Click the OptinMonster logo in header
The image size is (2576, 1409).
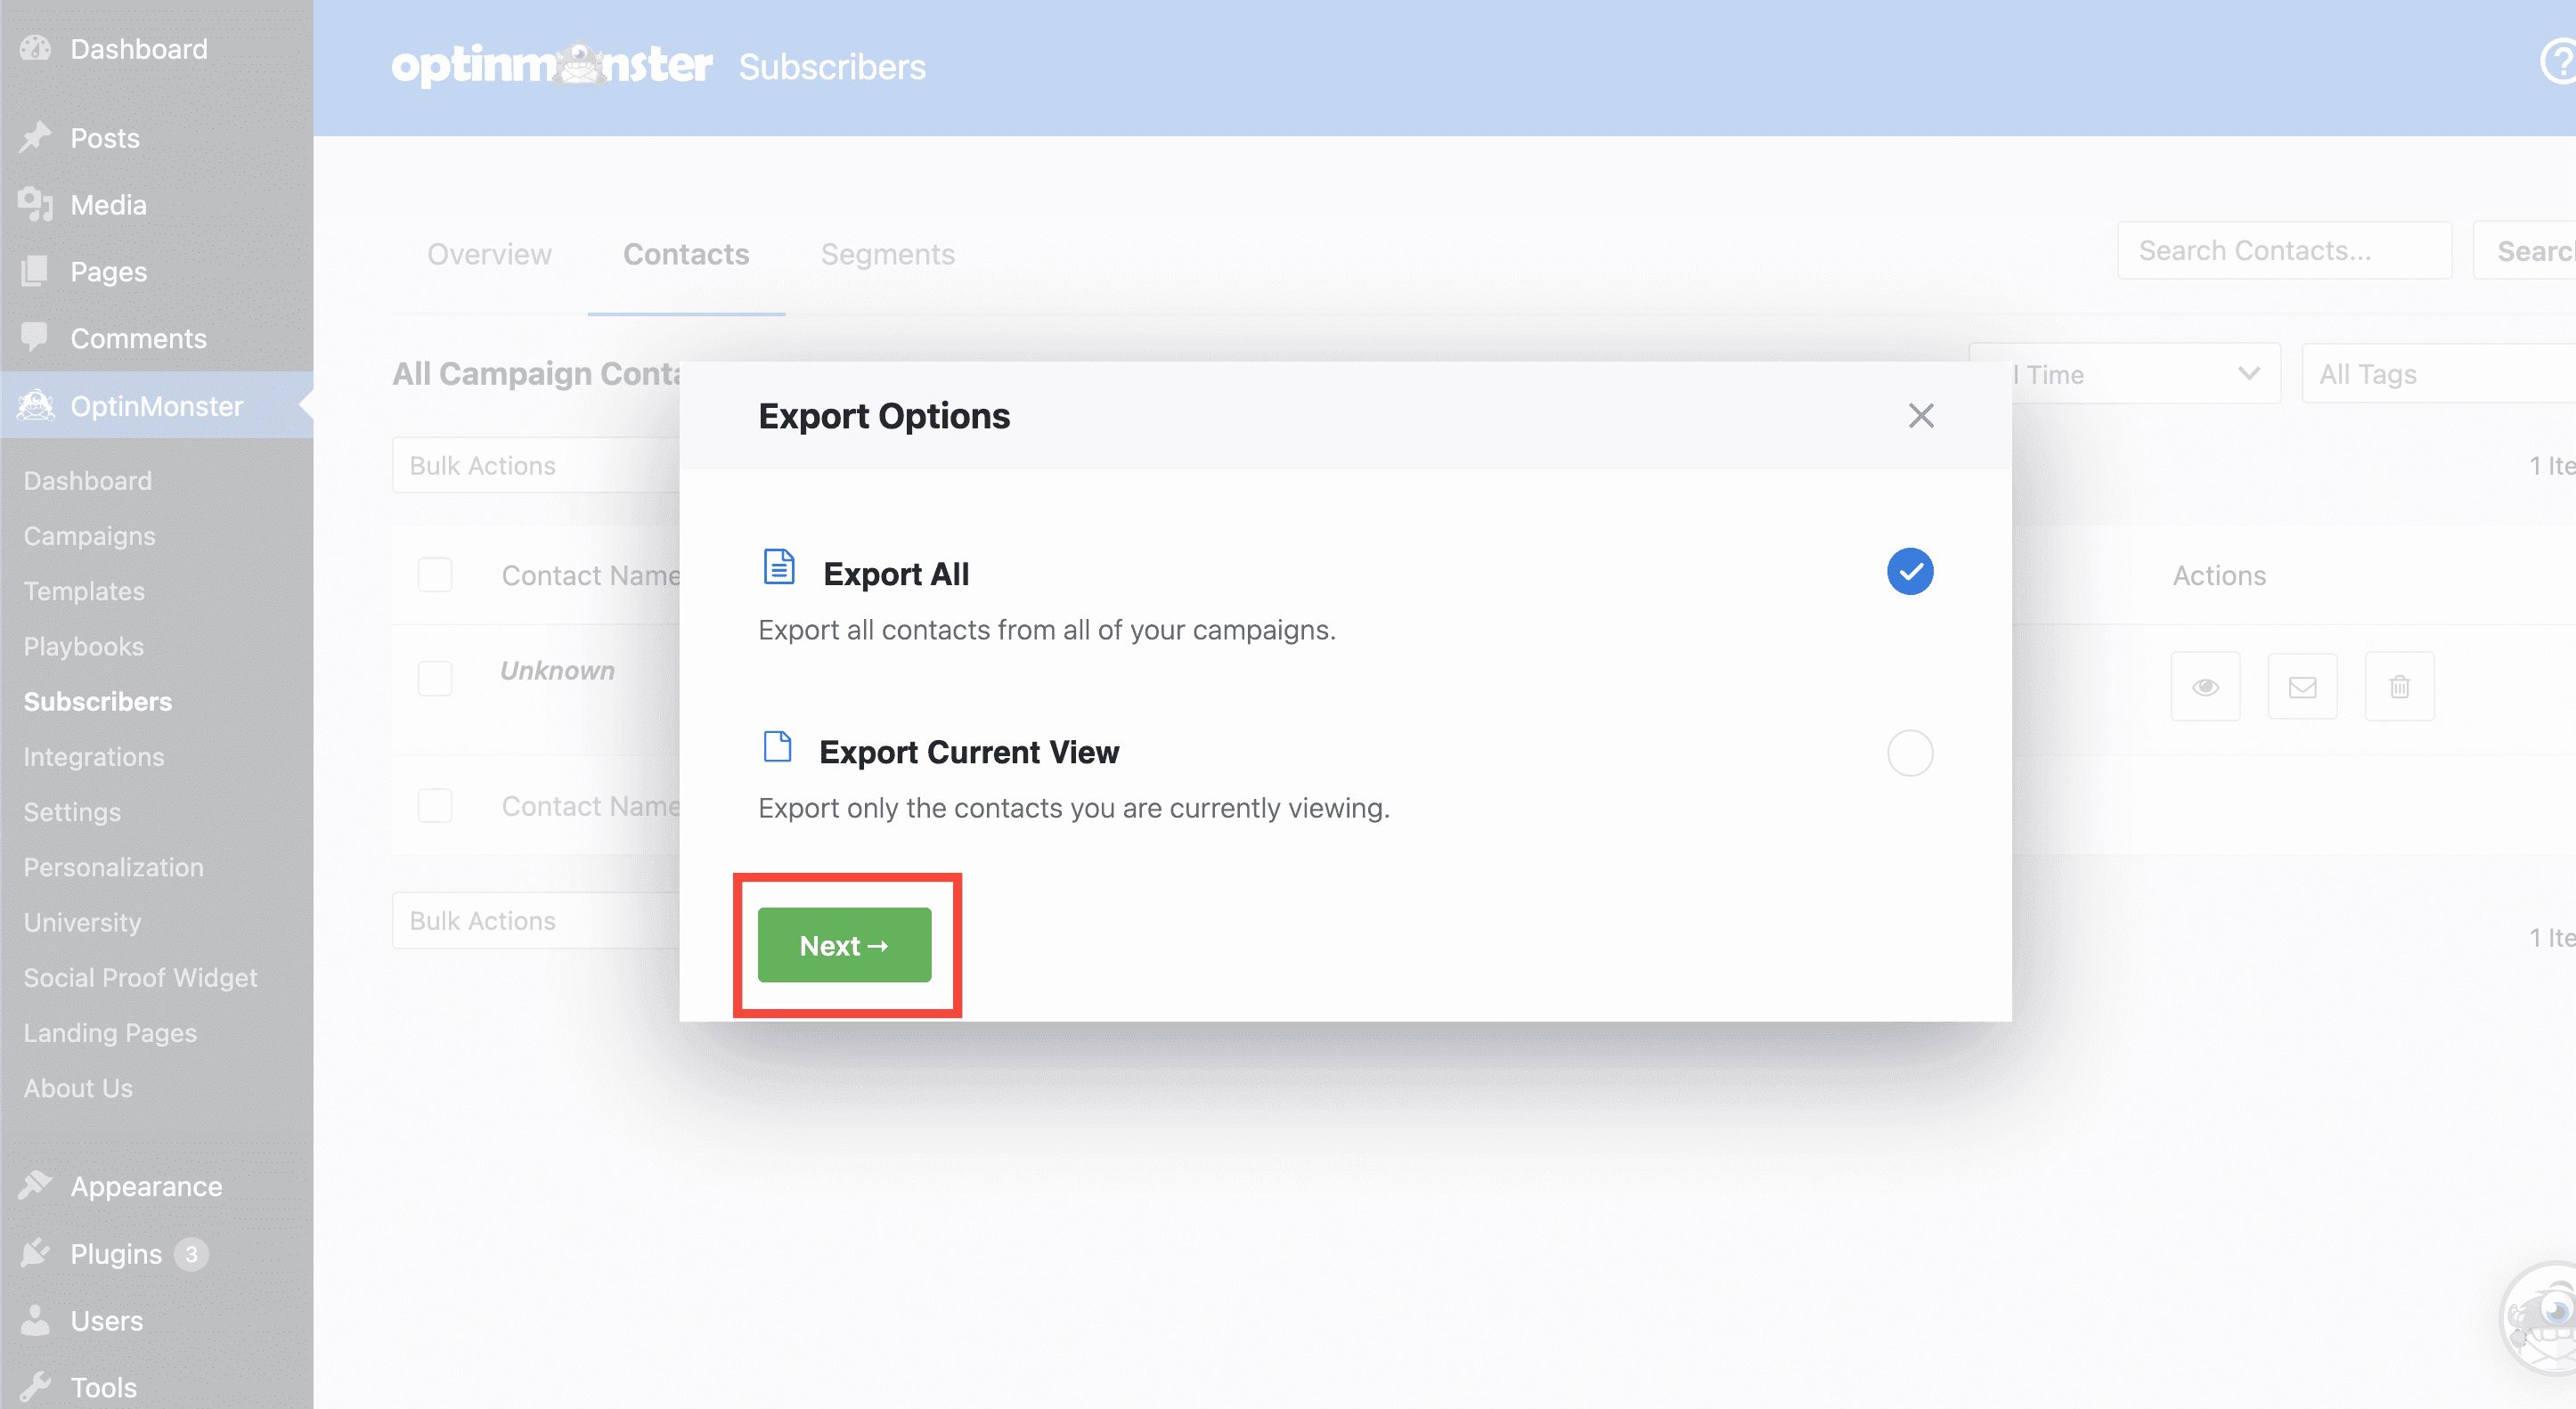tap(551, 66)
